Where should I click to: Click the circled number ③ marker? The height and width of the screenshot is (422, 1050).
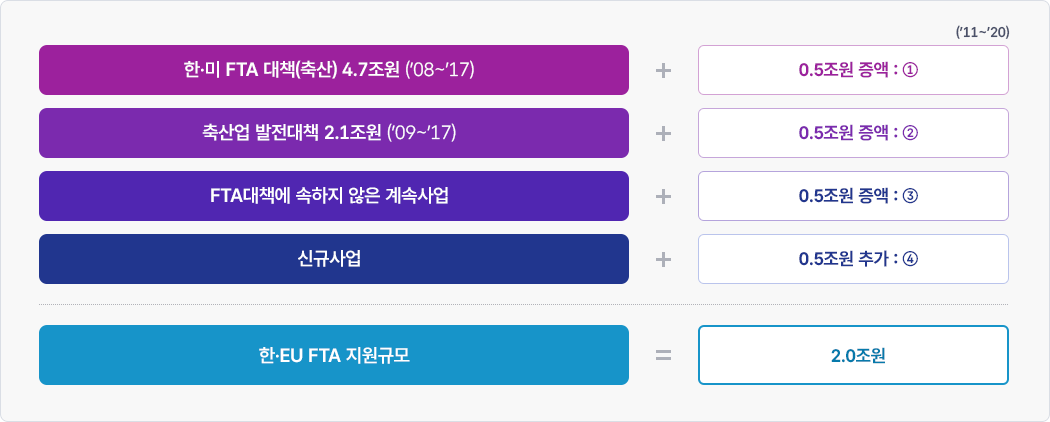pyautogui.click(x=910, y=196)
